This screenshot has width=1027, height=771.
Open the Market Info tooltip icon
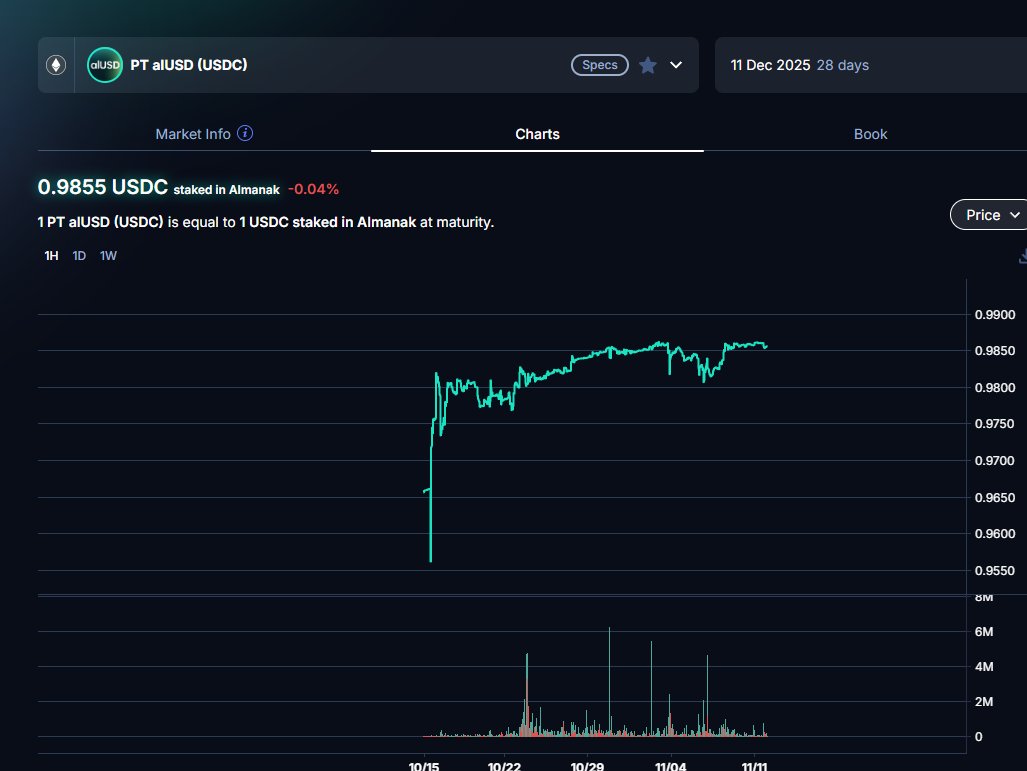(x=245, y=134)
